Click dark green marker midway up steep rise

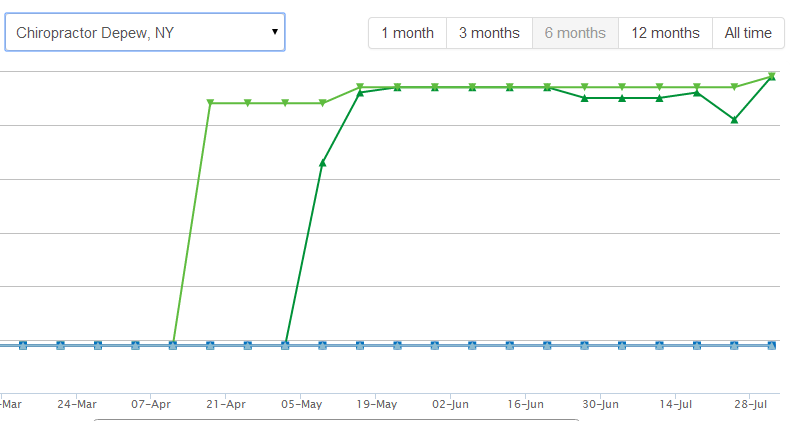(322, 162)
